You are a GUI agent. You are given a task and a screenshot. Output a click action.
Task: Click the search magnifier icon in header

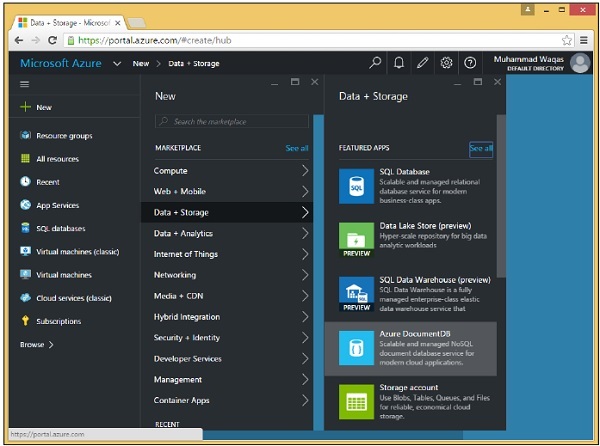click(x=376, y=63)
